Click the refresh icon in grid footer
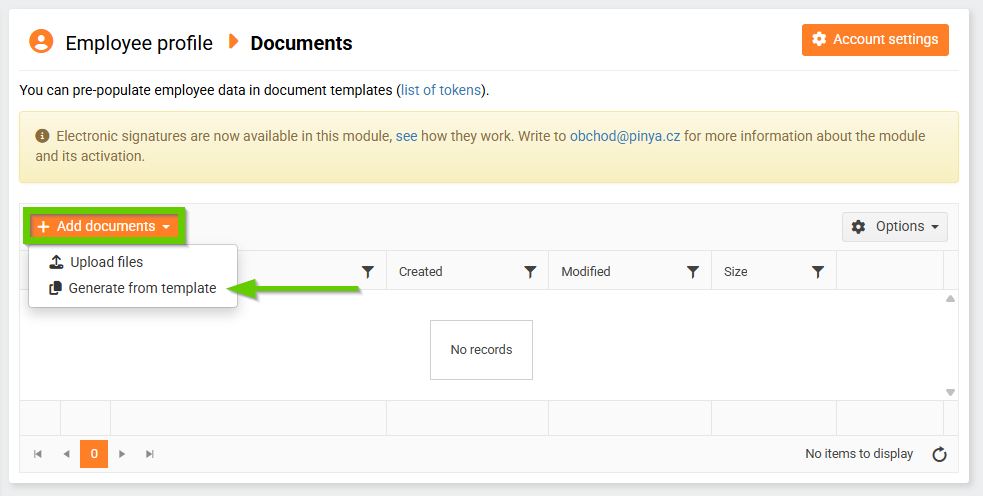The width and height of the screenshot is (983, 496). click(939, 455)
